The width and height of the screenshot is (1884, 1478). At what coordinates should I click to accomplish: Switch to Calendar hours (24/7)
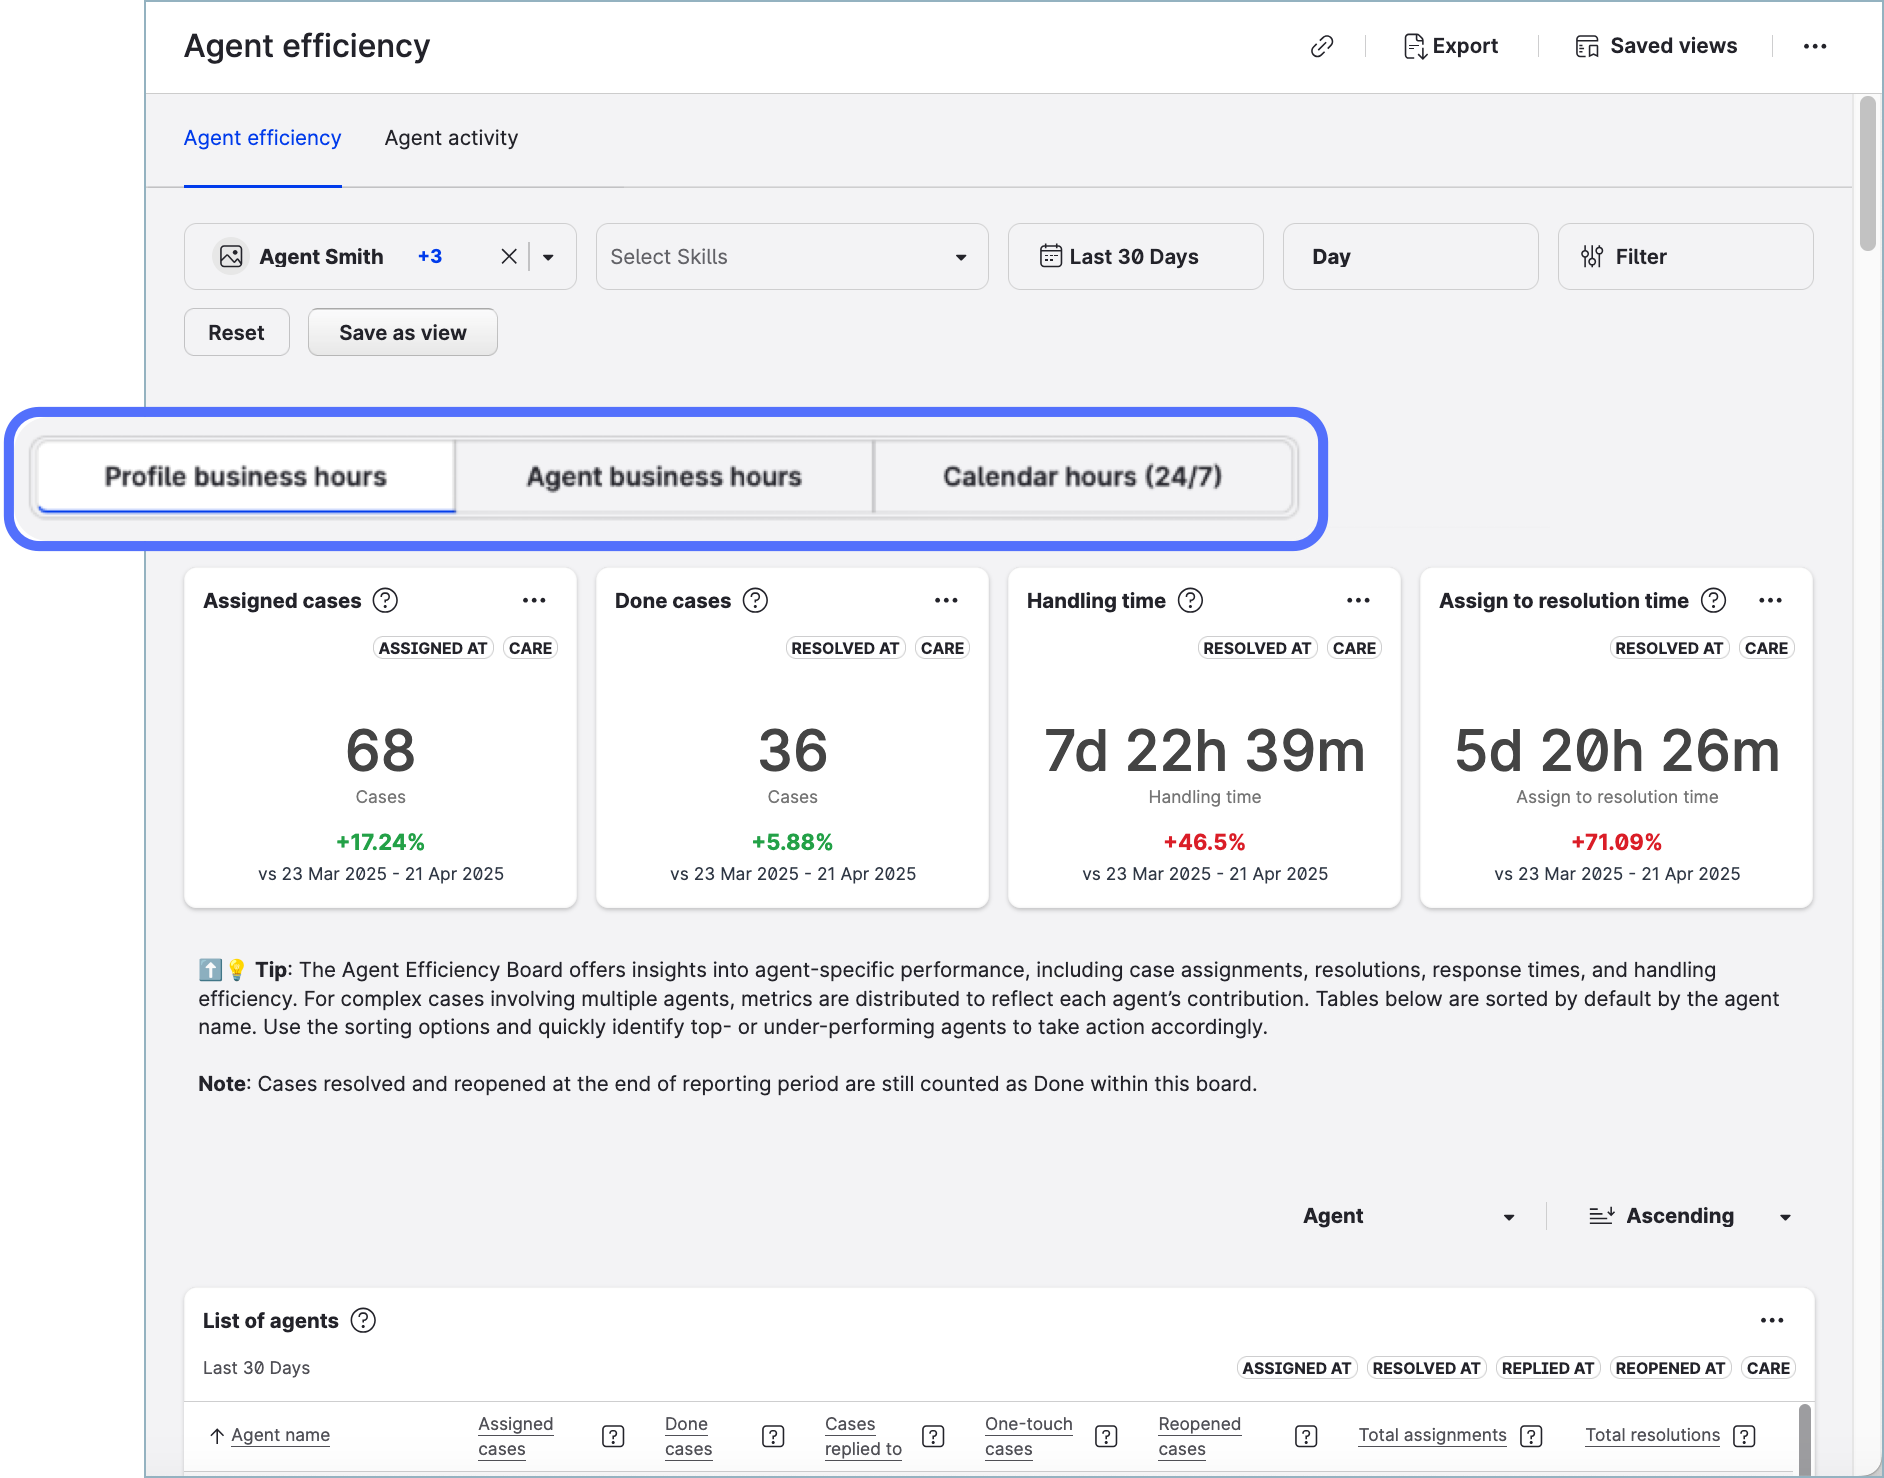pyautogui.click(x=1082, y=477)
